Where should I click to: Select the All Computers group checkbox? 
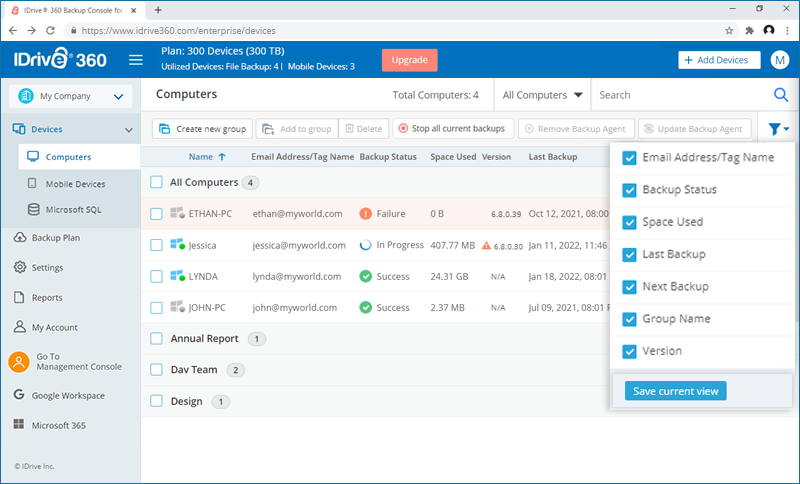[157, 182]
